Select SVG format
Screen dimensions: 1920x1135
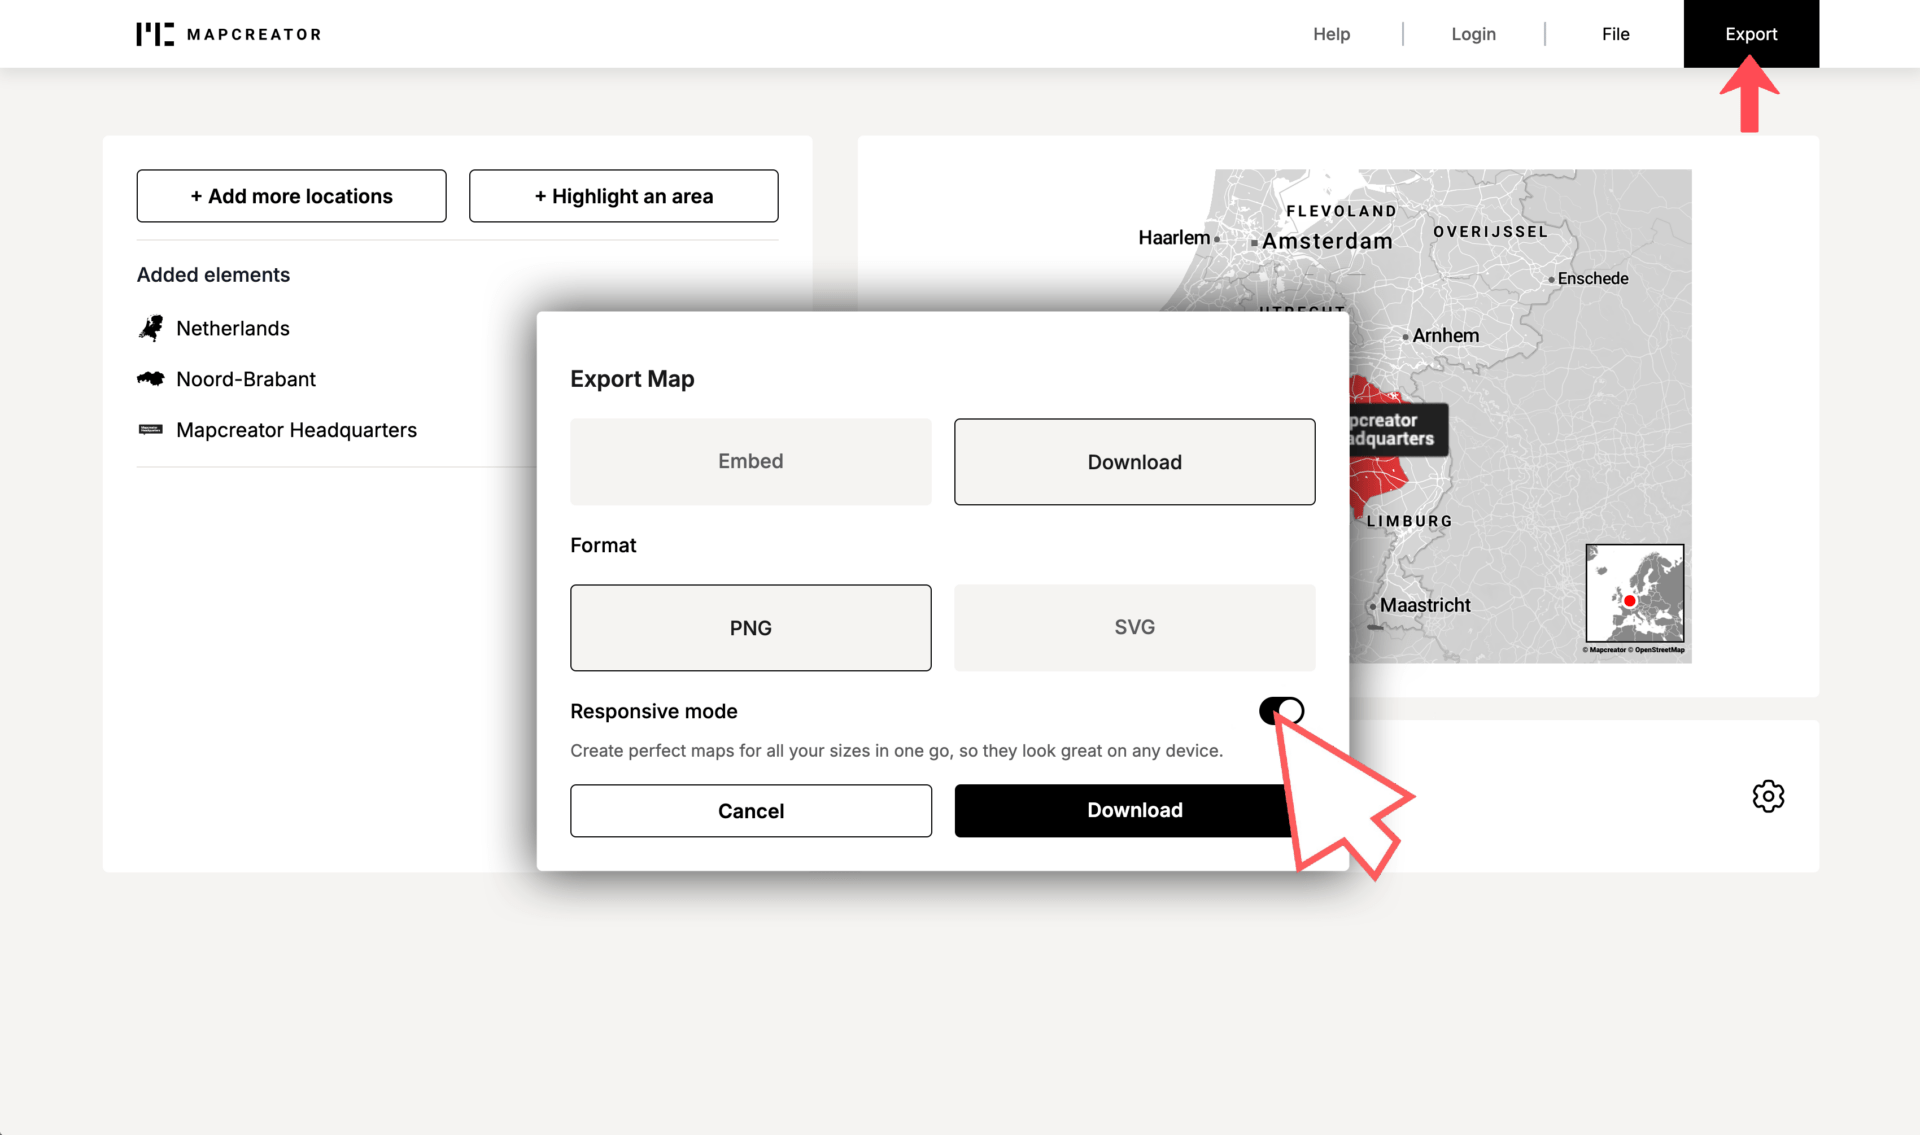click(x=1133, y=627)
